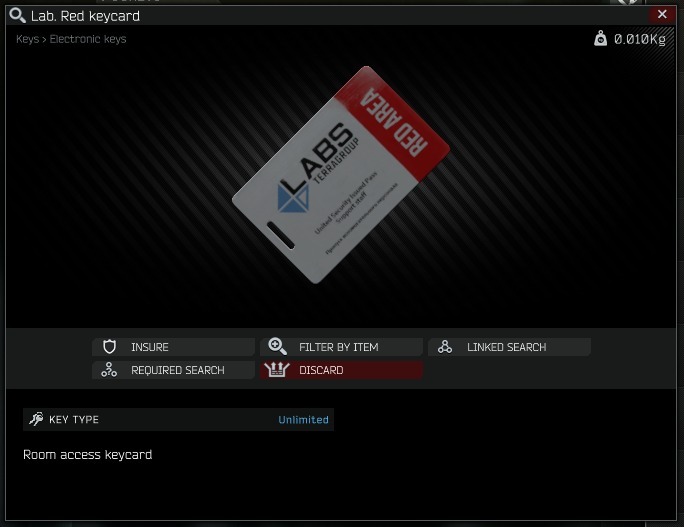
Task: Select the KEY TYPE label
Action: click(74, 420)
